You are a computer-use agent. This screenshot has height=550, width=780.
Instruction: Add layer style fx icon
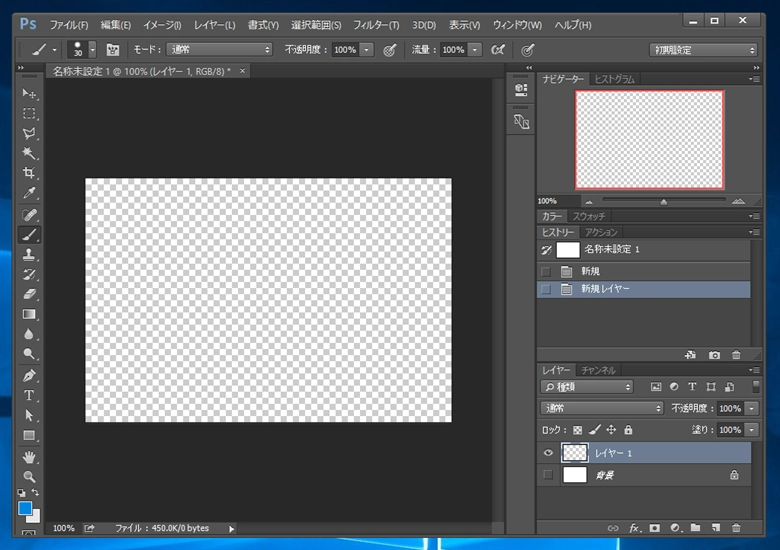point(634,528)
